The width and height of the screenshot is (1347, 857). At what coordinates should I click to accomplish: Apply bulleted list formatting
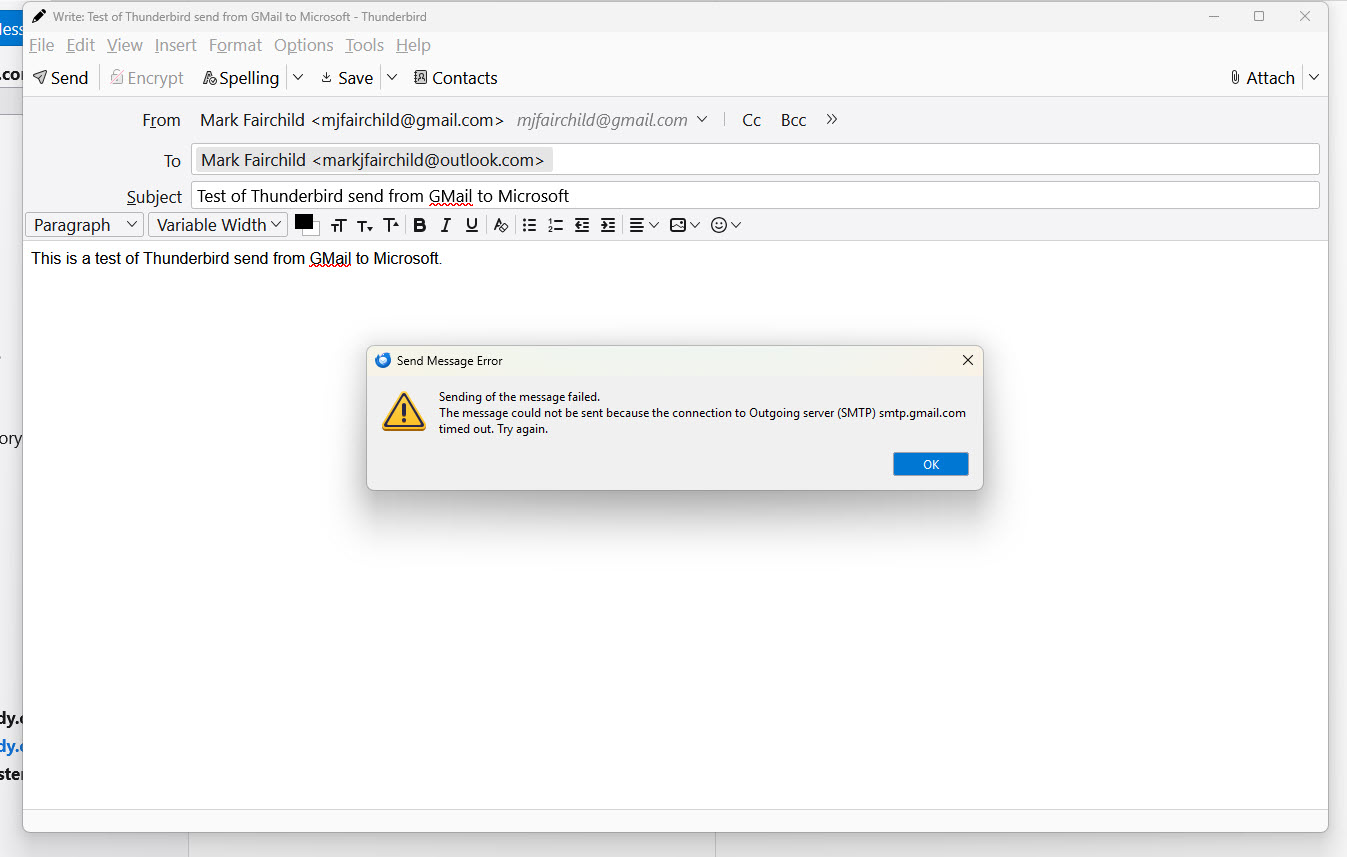[530, 225]
